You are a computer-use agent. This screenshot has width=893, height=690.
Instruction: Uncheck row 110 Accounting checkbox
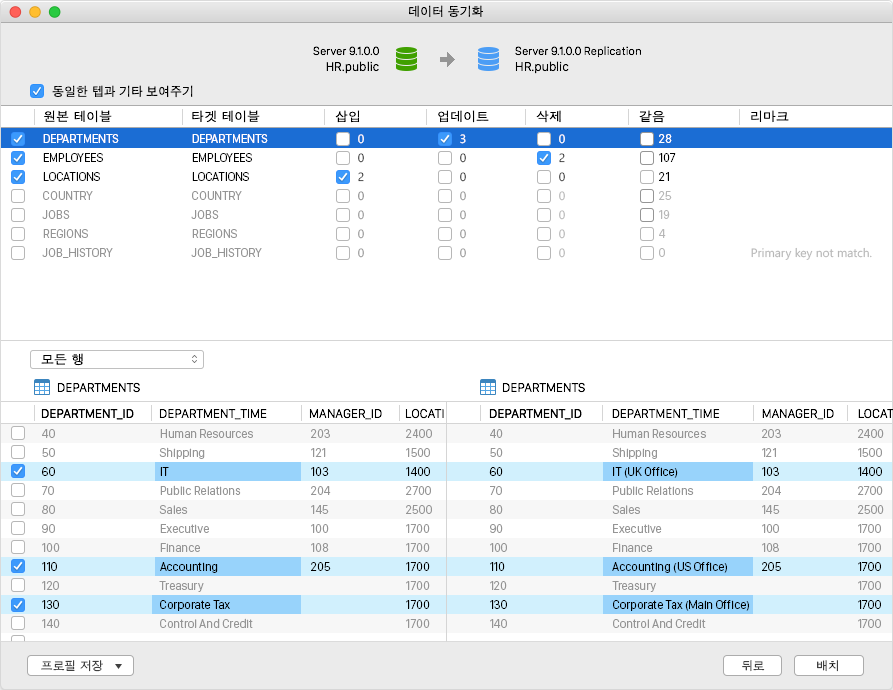click(18, 567)
